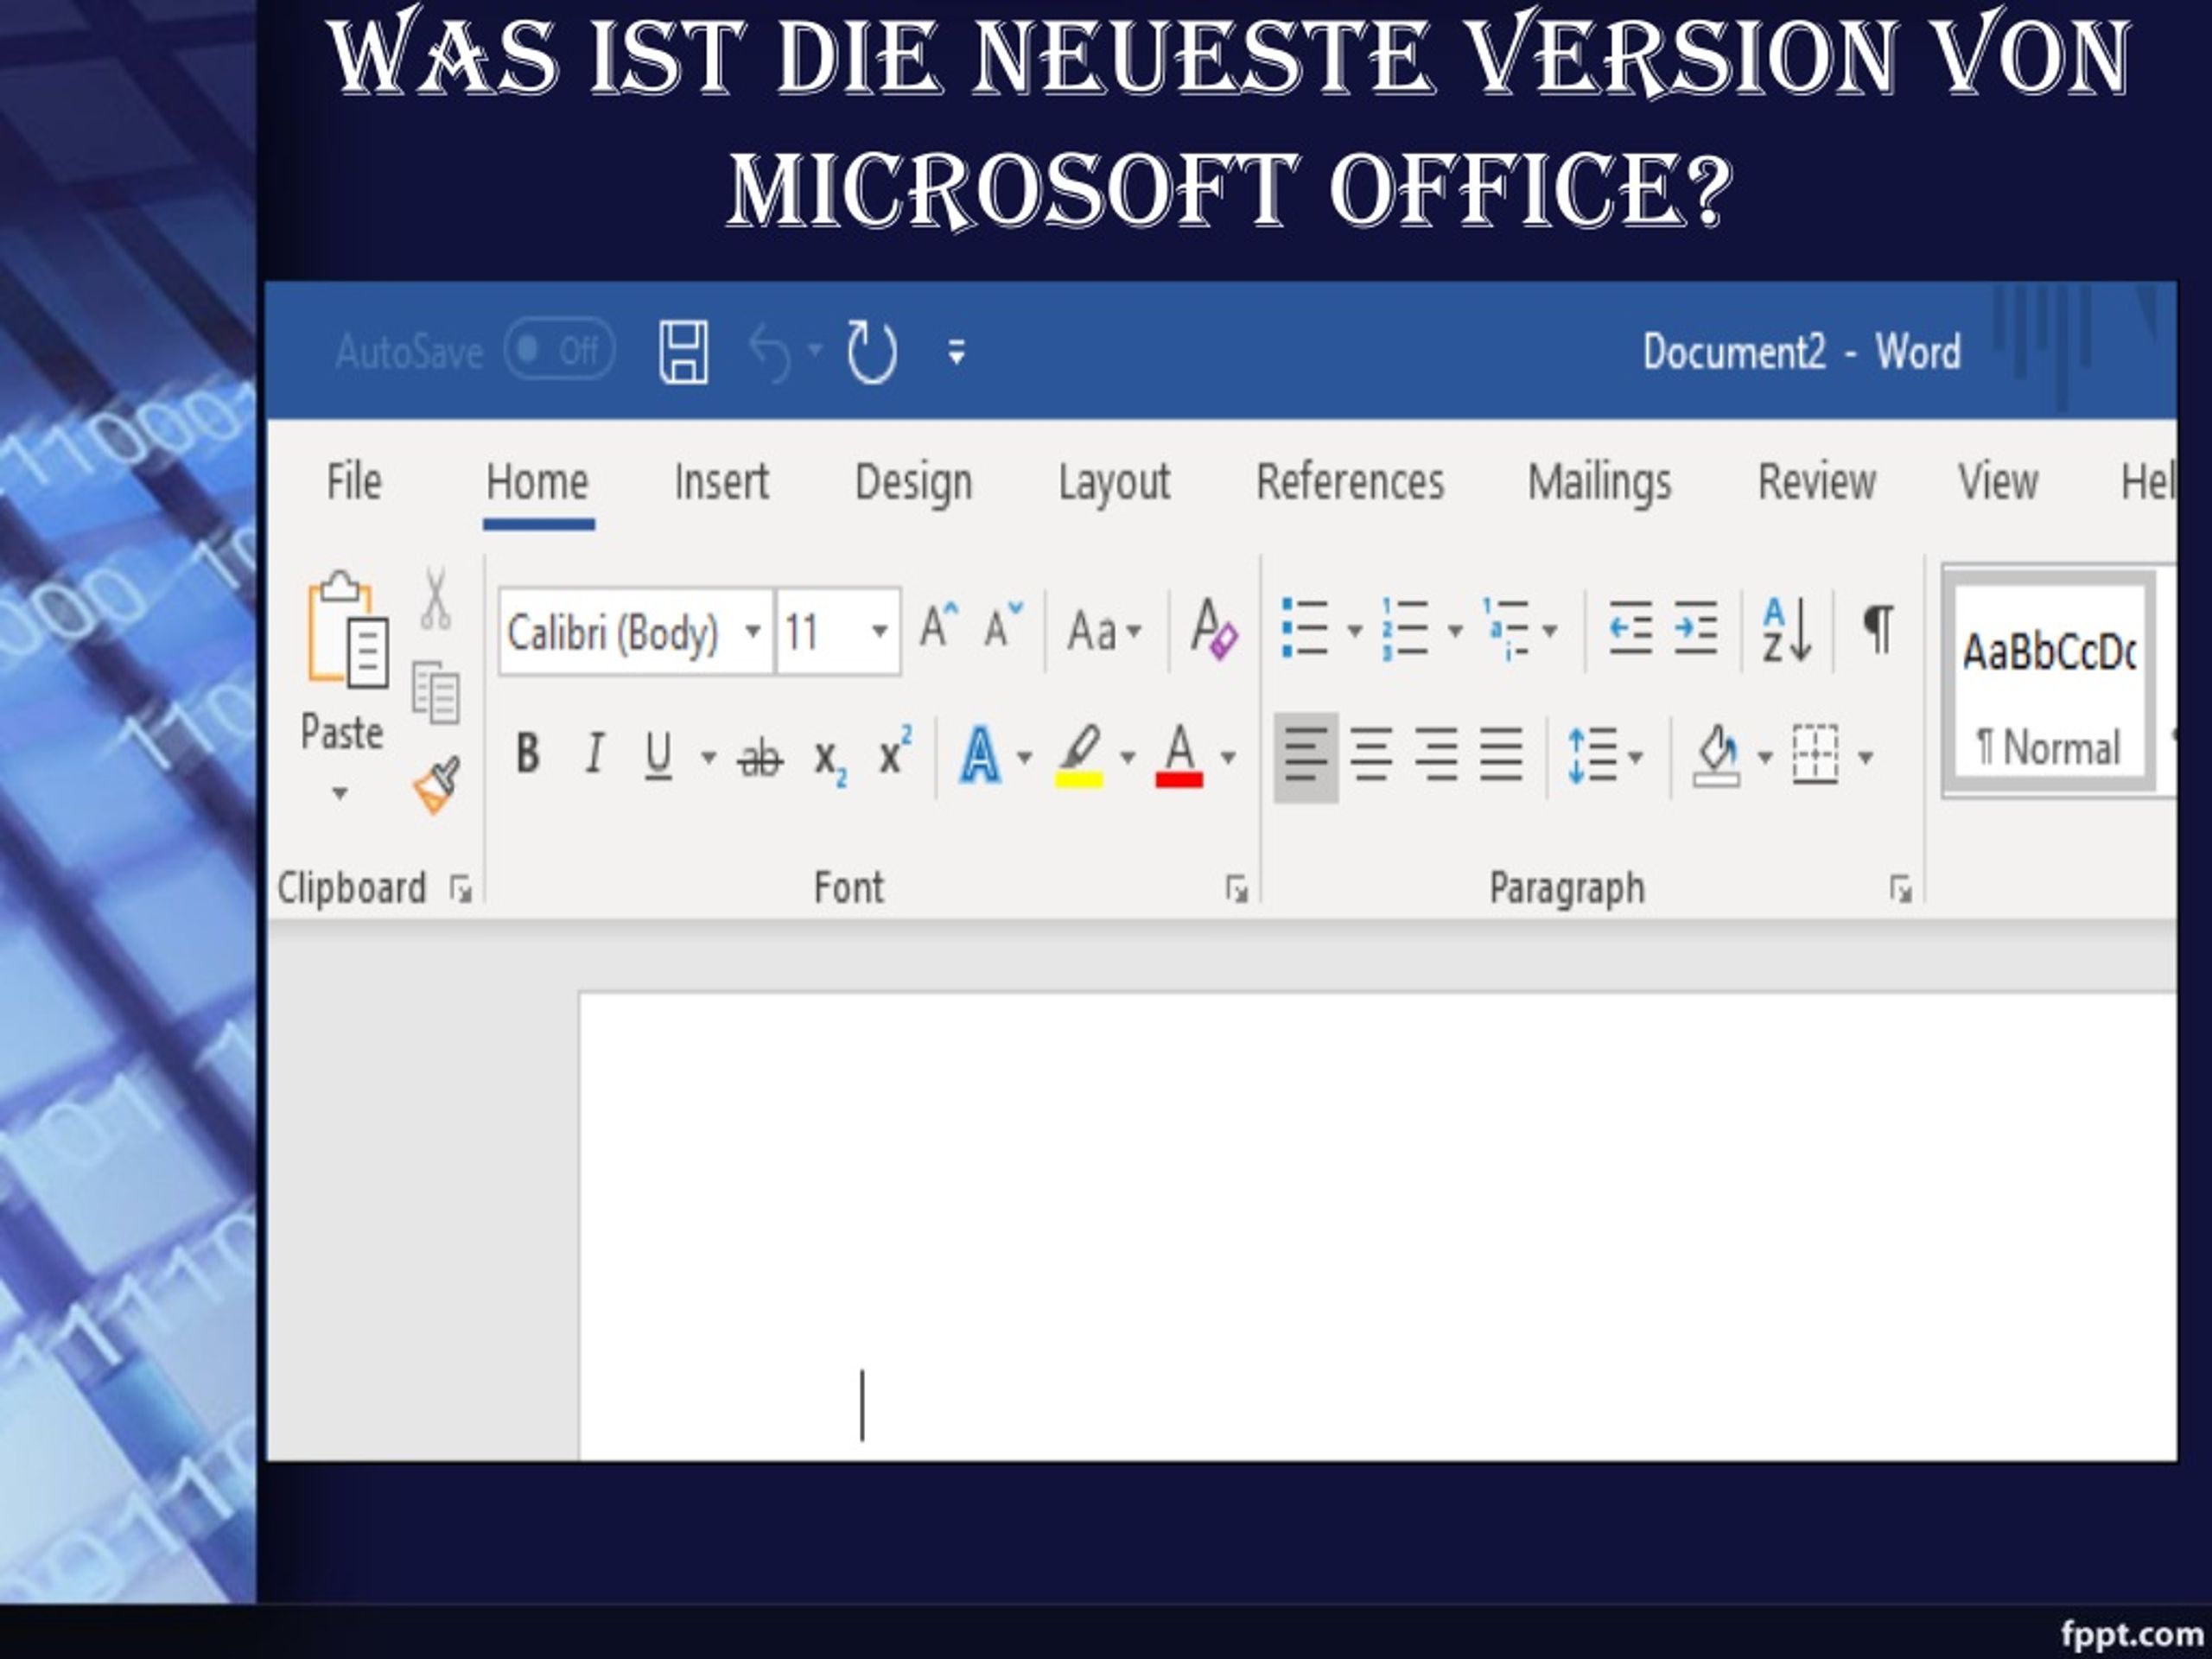Toggle the AutoSave switch

(559, 350)
